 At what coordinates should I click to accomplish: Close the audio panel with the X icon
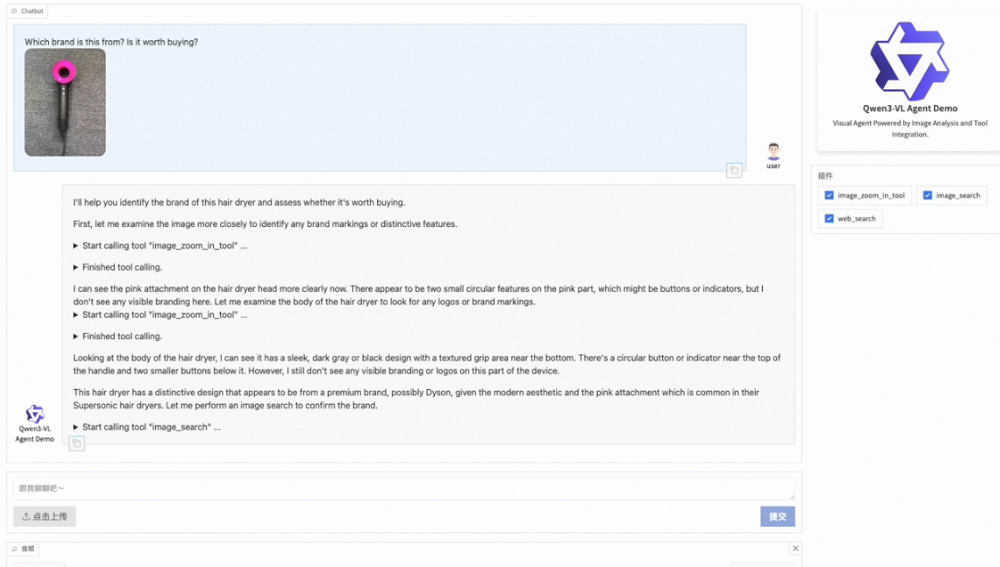pyautogui.click(x=796, y=548)
